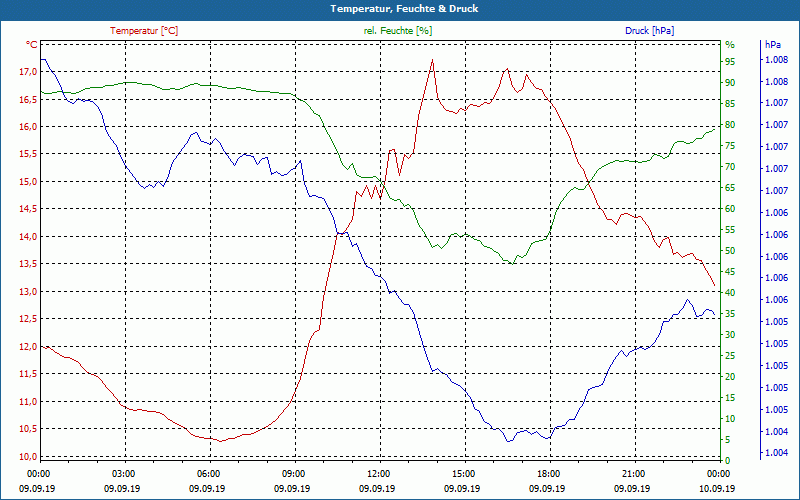Click the 95 humidity axis value
Viewport: 800px width, 500px height.
point(730,61)
